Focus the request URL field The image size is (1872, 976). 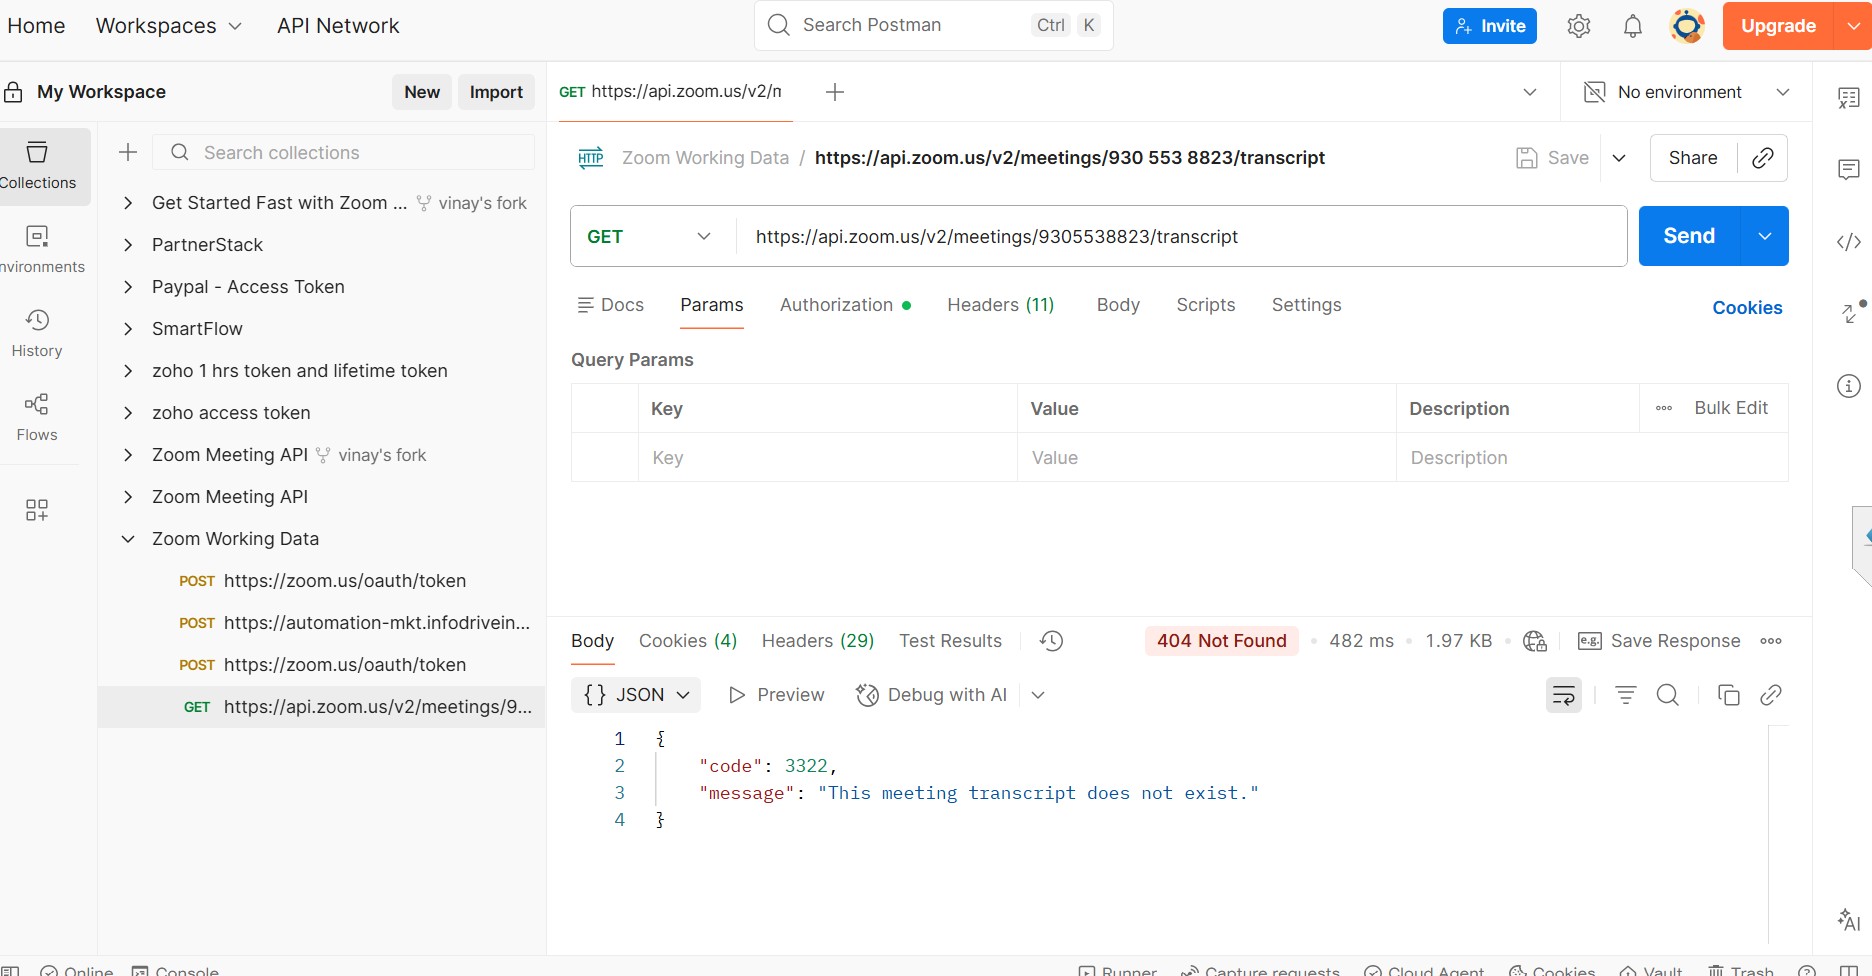1182,237
